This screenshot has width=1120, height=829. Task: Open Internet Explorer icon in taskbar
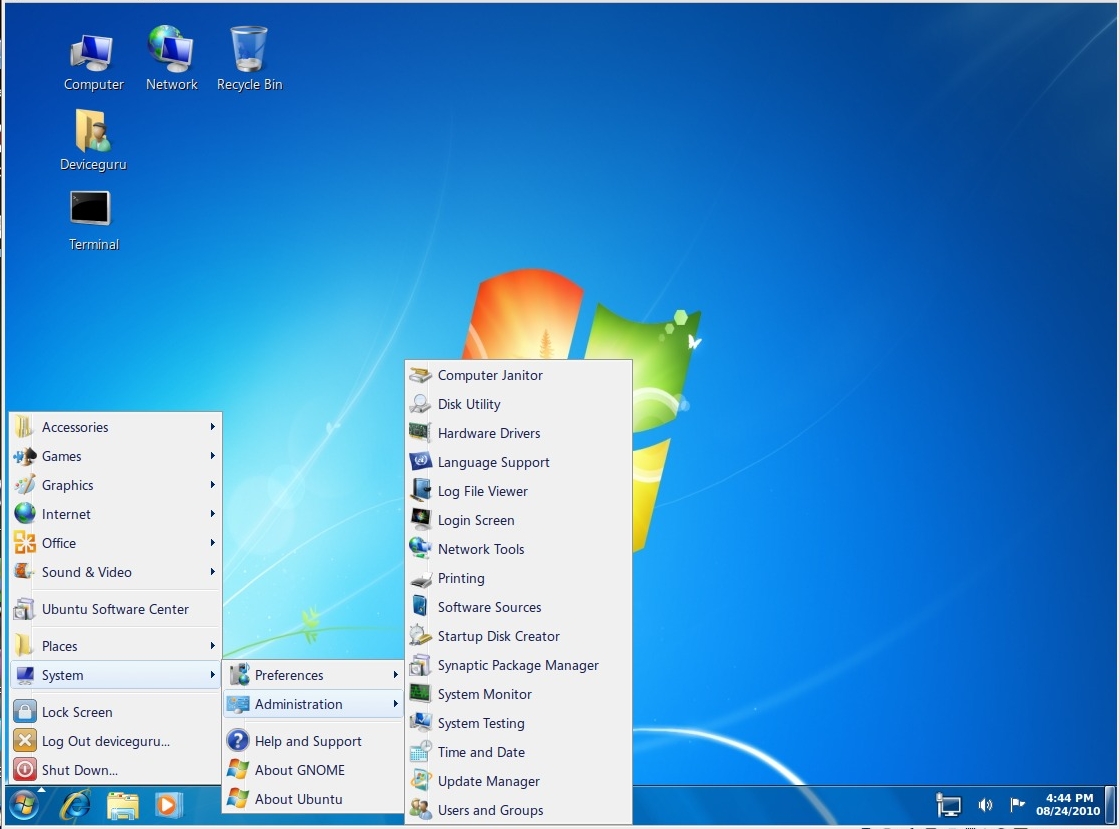tap(75, 806)
